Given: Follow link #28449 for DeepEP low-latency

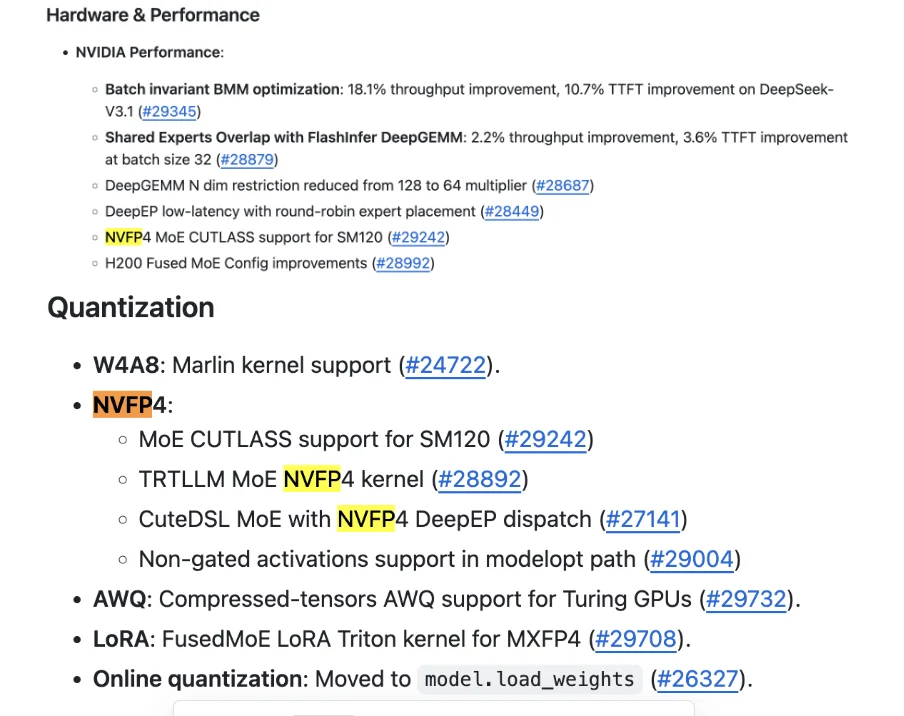Looking at the screenshot, I should [x=512, y=211].
